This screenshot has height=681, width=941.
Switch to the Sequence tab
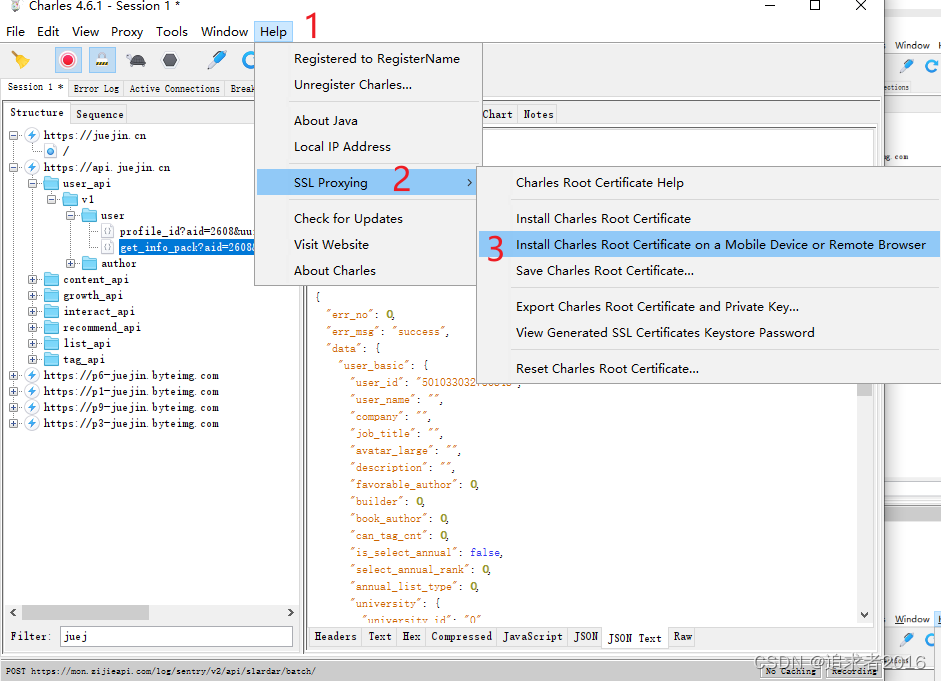[100, 114]
